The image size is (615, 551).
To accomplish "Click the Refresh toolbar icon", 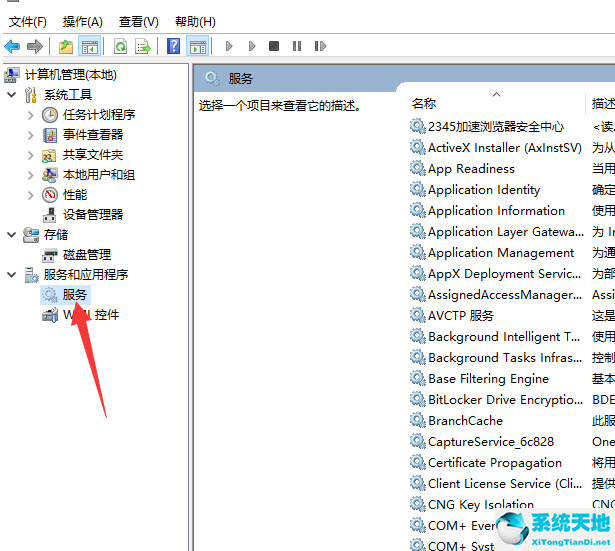I will pyautogui.click(x=120, y=46).
